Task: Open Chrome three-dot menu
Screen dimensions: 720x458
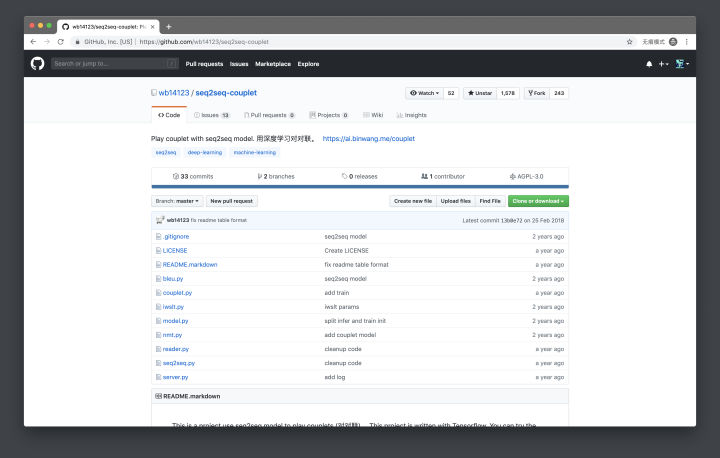Action: [x=686, y=42]
